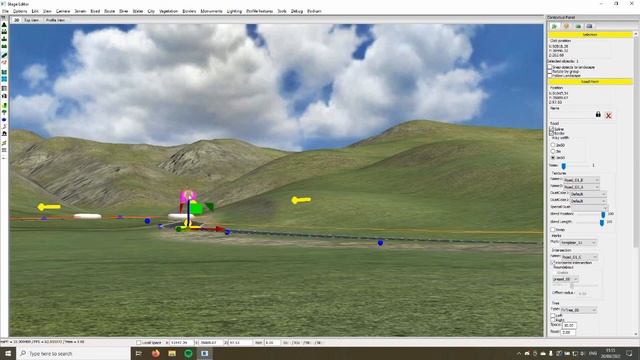Toggle the Swap checkbox

click(x=554, y=230)
